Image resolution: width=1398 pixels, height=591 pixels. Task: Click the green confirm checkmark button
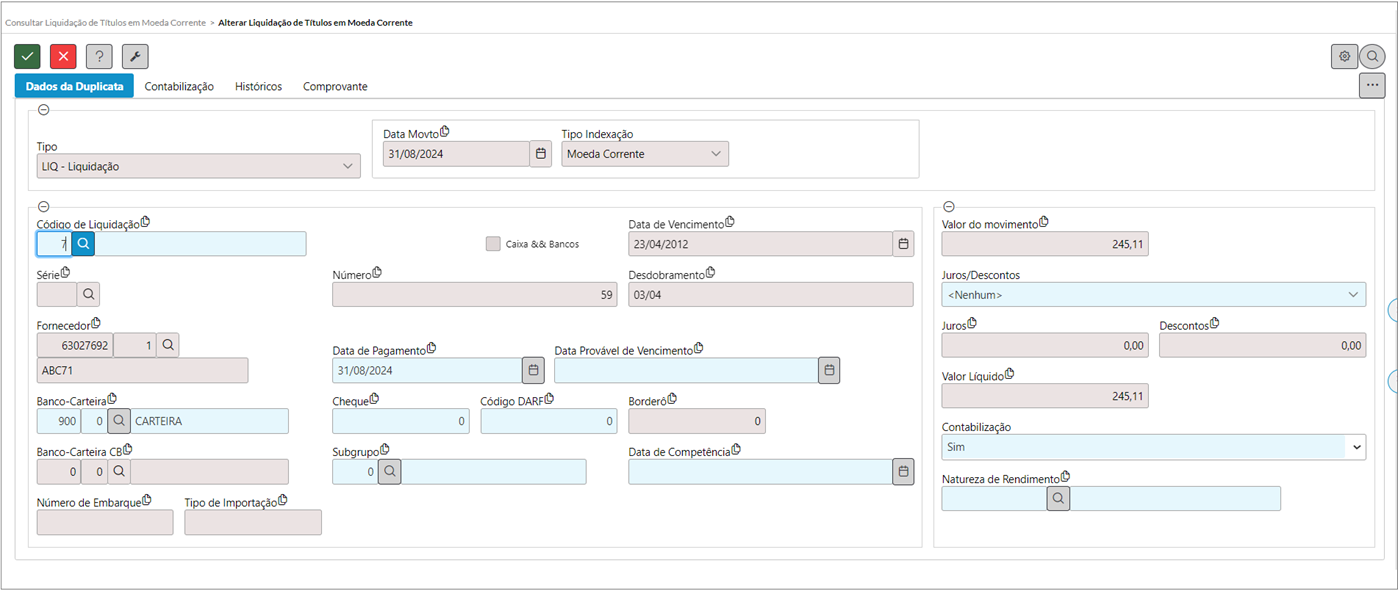tap(27, 57)
